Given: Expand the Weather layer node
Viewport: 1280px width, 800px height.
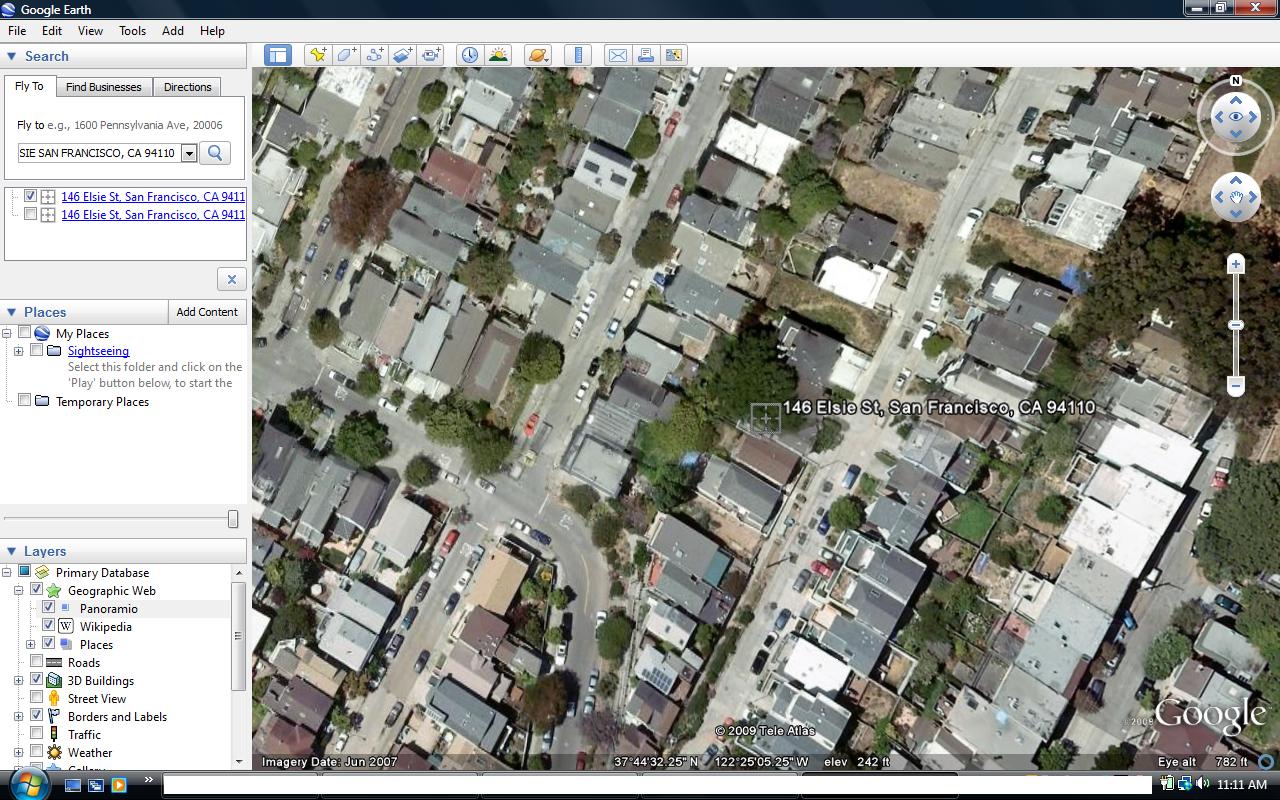Looking at the screenshot, I should tap(19, 752).
